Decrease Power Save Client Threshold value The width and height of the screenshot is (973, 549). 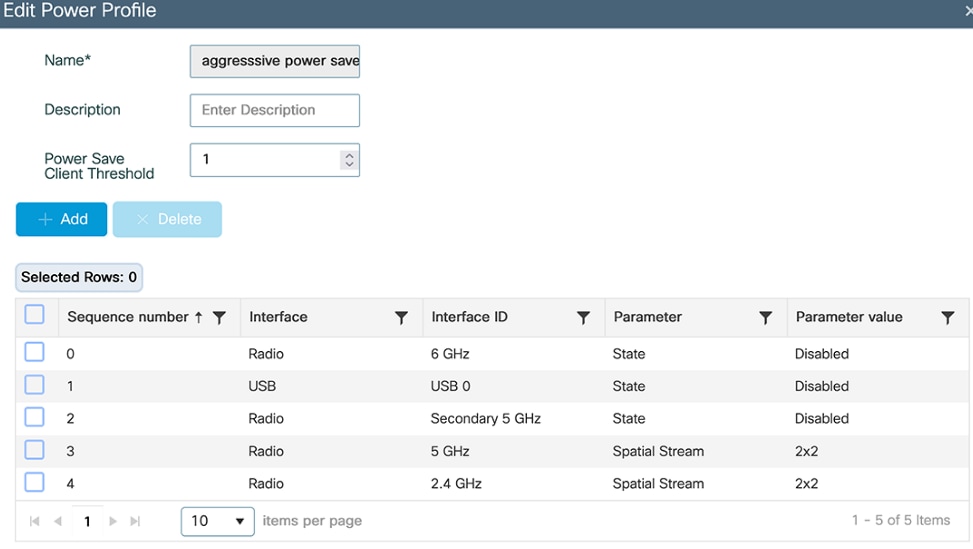coord(349,164)
